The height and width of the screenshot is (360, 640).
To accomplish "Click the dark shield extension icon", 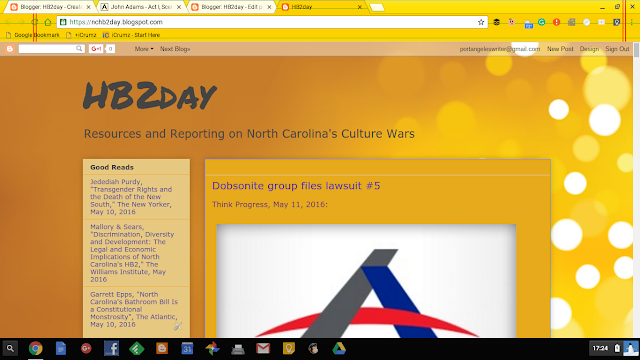I will point(617,22).
